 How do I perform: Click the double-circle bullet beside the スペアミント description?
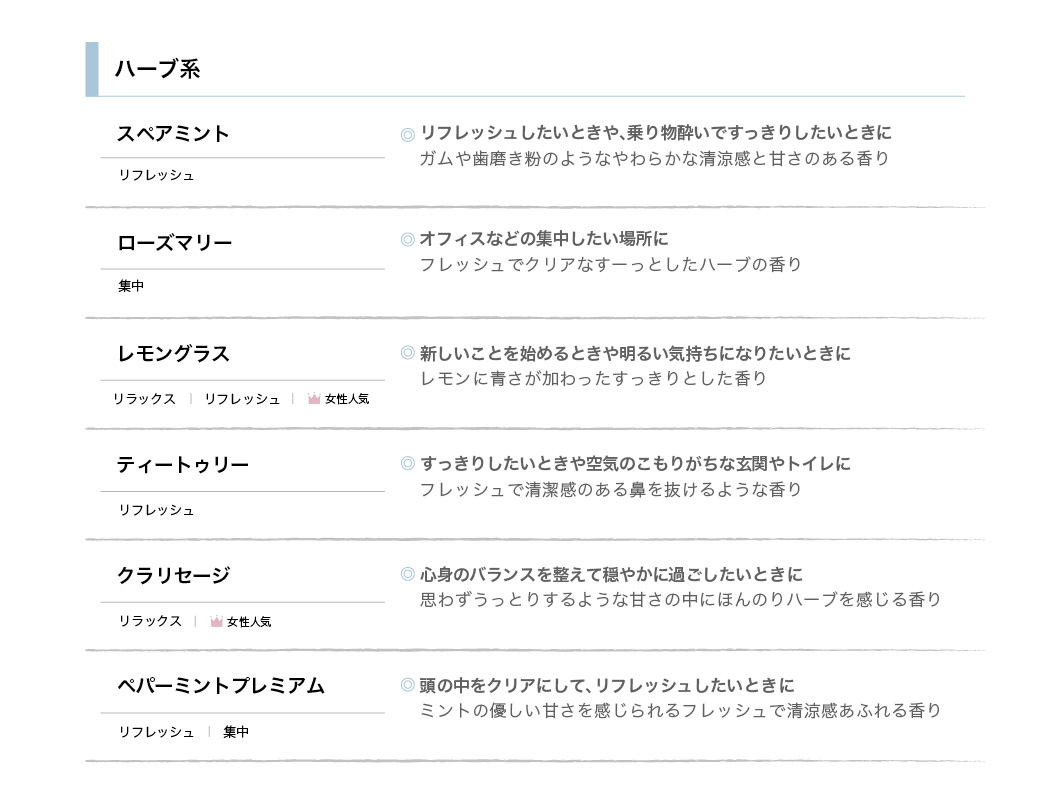pyautogui.click(x=407, y=135)
